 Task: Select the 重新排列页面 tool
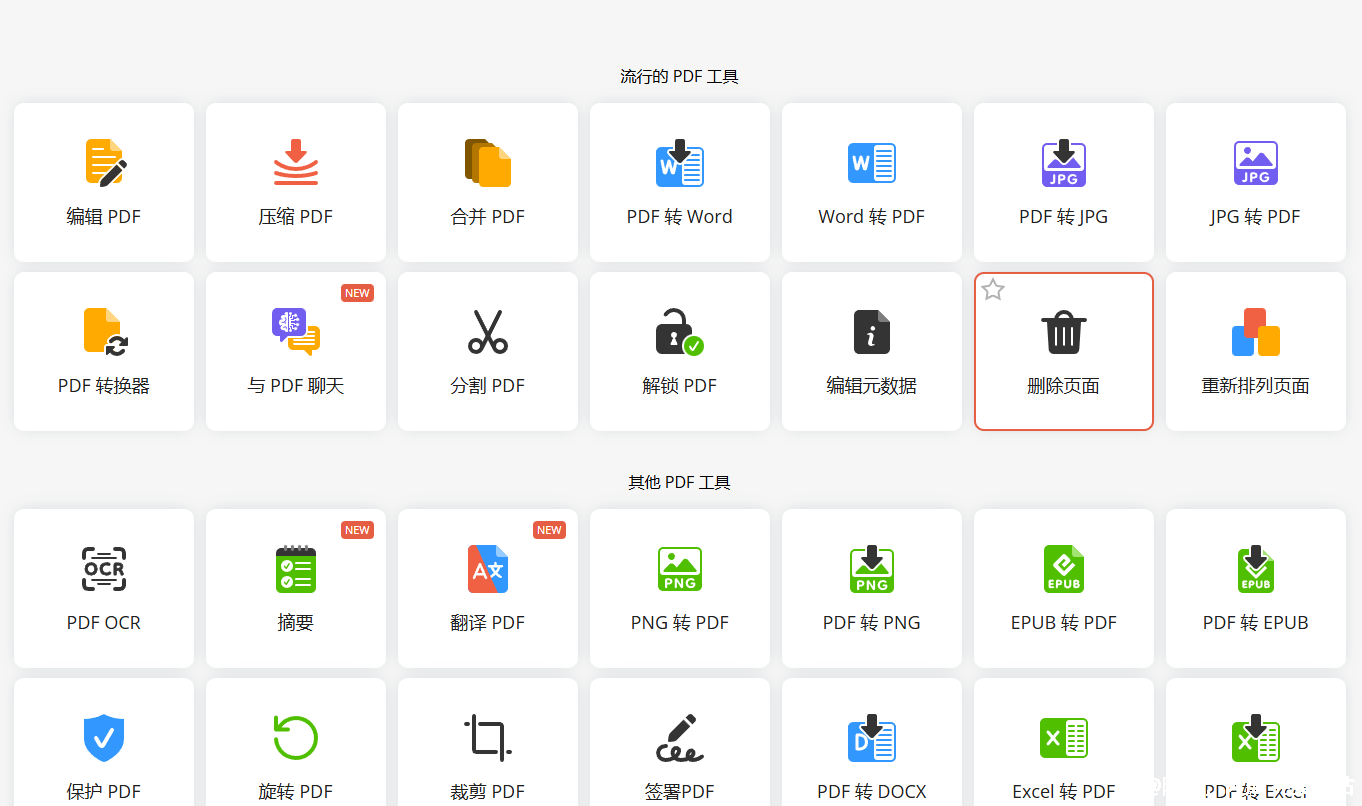(x=1255, y=351)
